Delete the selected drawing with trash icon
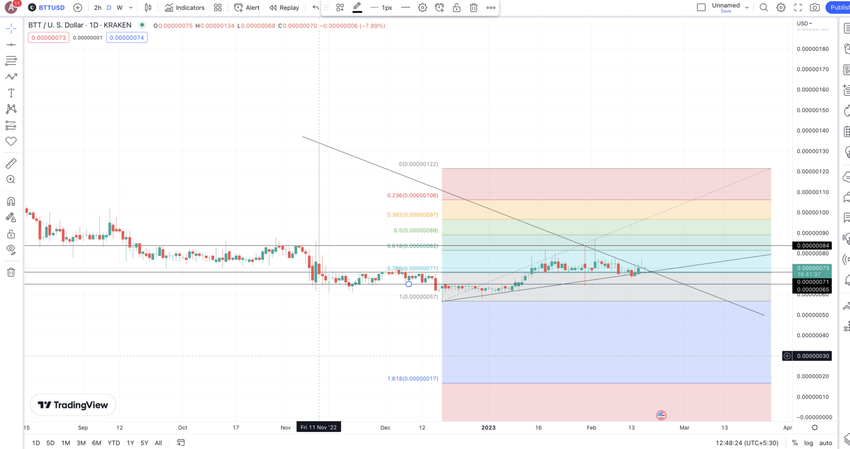This screenshot has height=449, width=850. click(473, 8)
